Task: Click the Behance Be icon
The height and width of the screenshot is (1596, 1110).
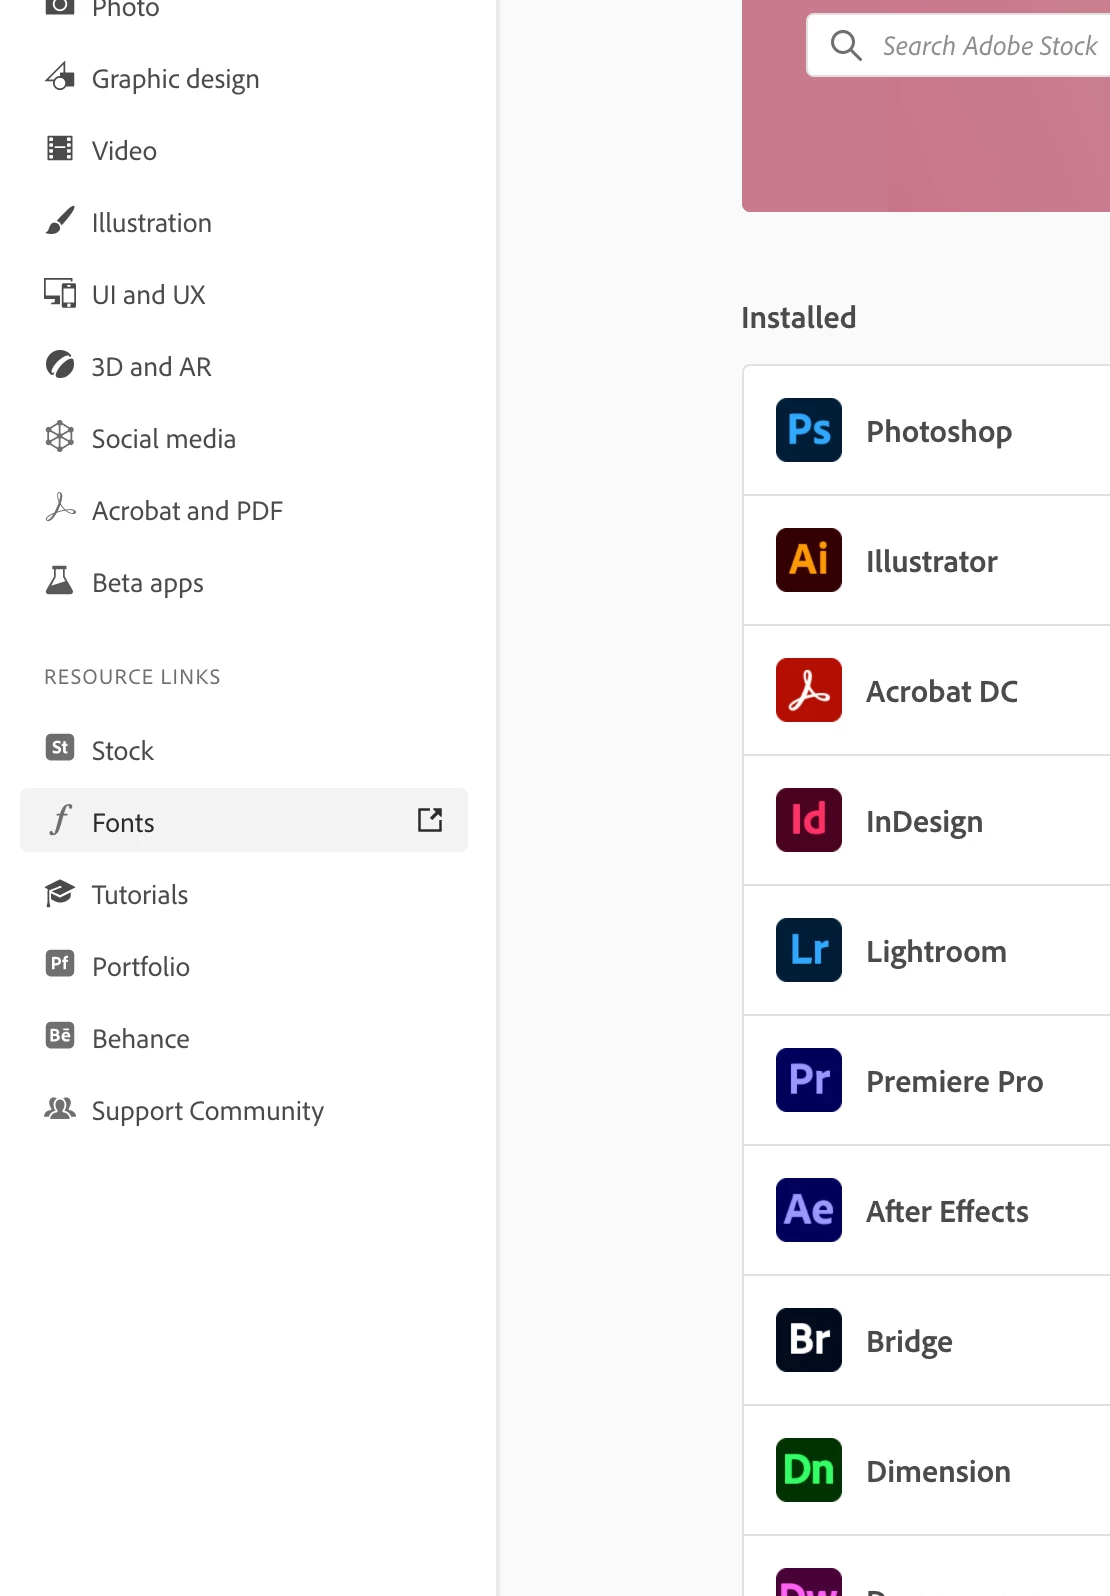Action: click(x=60, y=1035)
